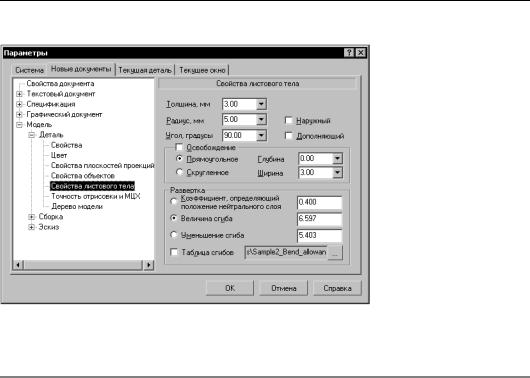Confirm settings with OK button
Screen dimensions: 530x378
coord(230,288)
